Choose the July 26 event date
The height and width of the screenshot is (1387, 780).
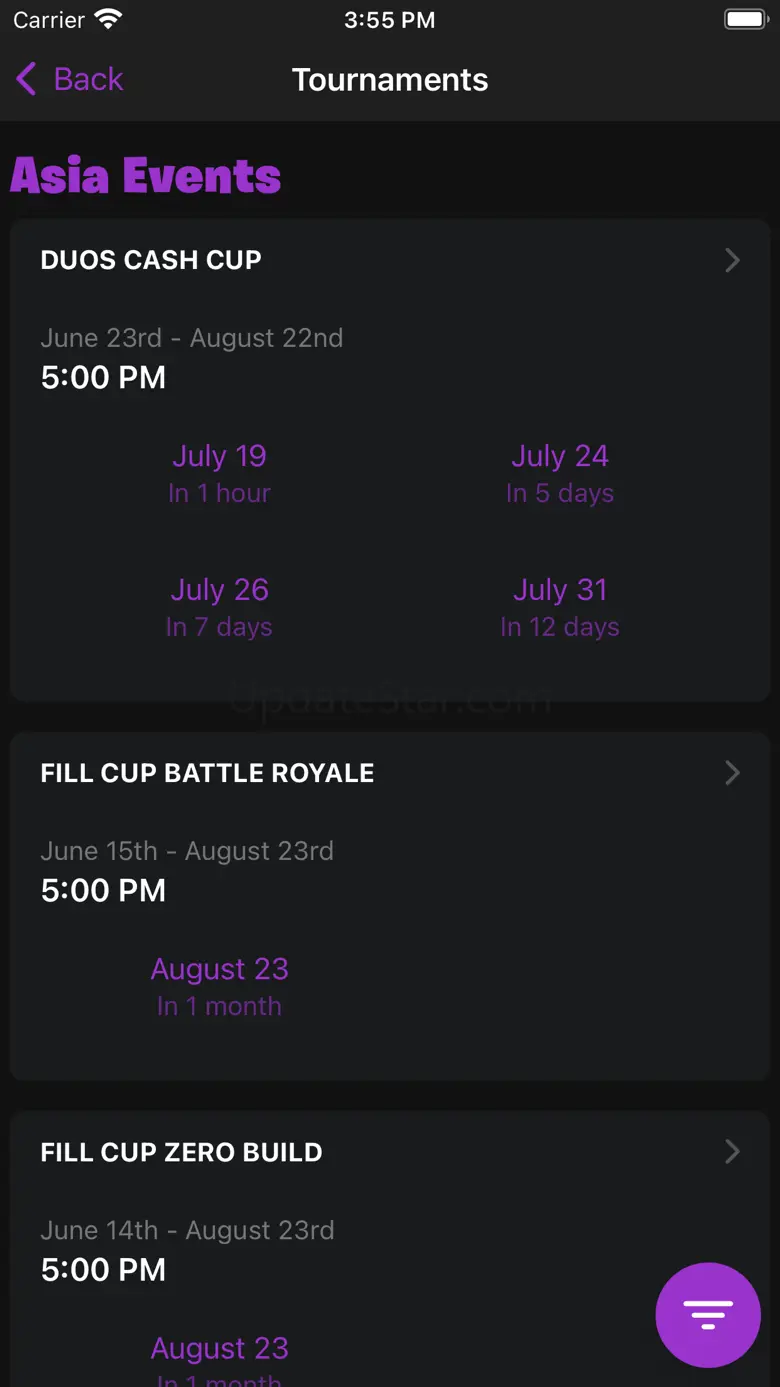pos(219,607)
